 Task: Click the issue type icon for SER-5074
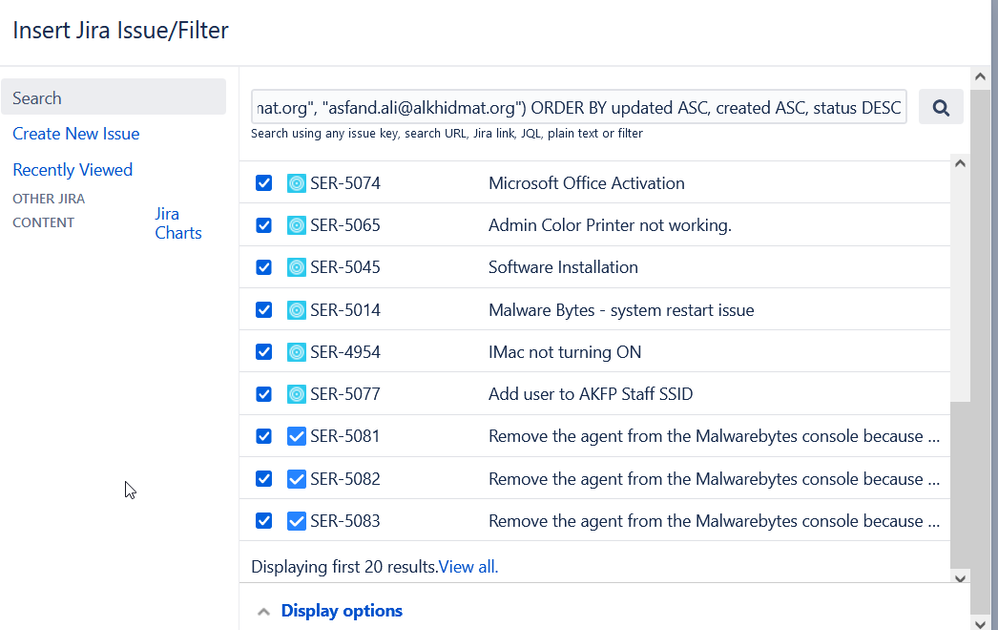point(296,183)
